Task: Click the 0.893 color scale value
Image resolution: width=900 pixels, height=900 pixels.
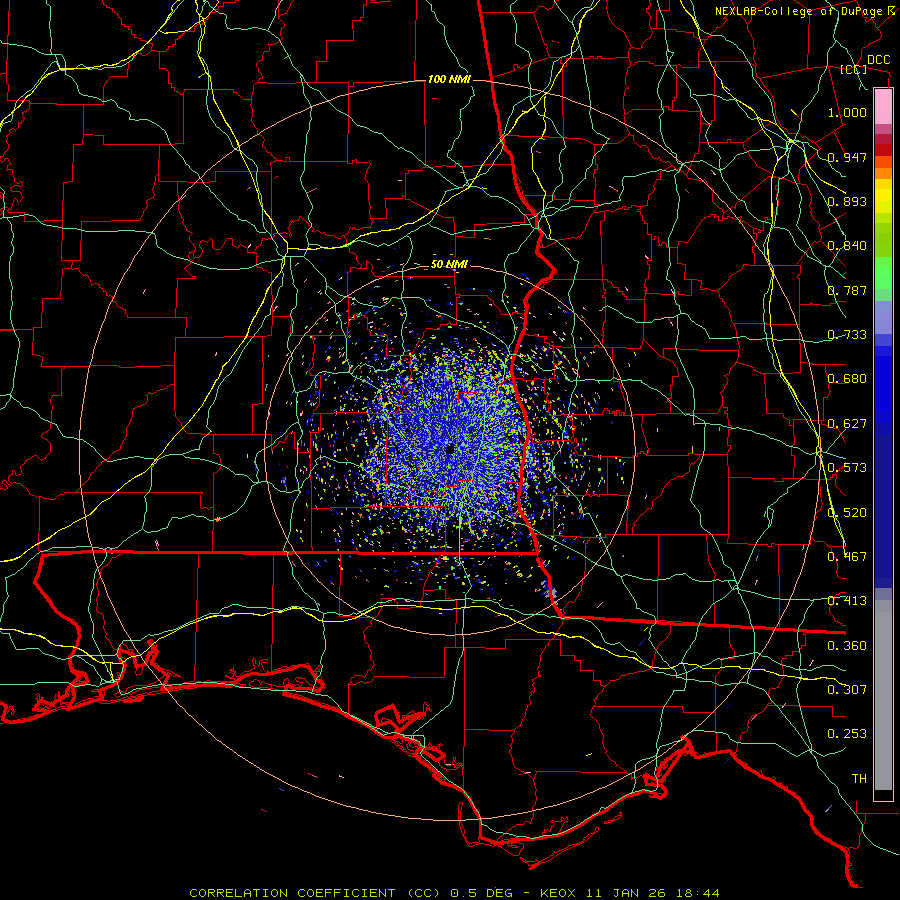Action: click(847, 201)
